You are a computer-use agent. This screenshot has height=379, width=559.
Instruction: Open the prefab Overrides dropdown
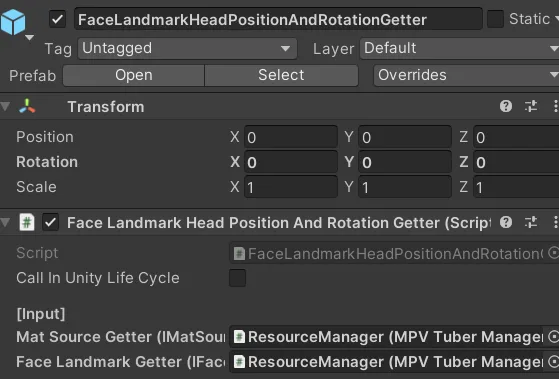click(x=466, y=75)
